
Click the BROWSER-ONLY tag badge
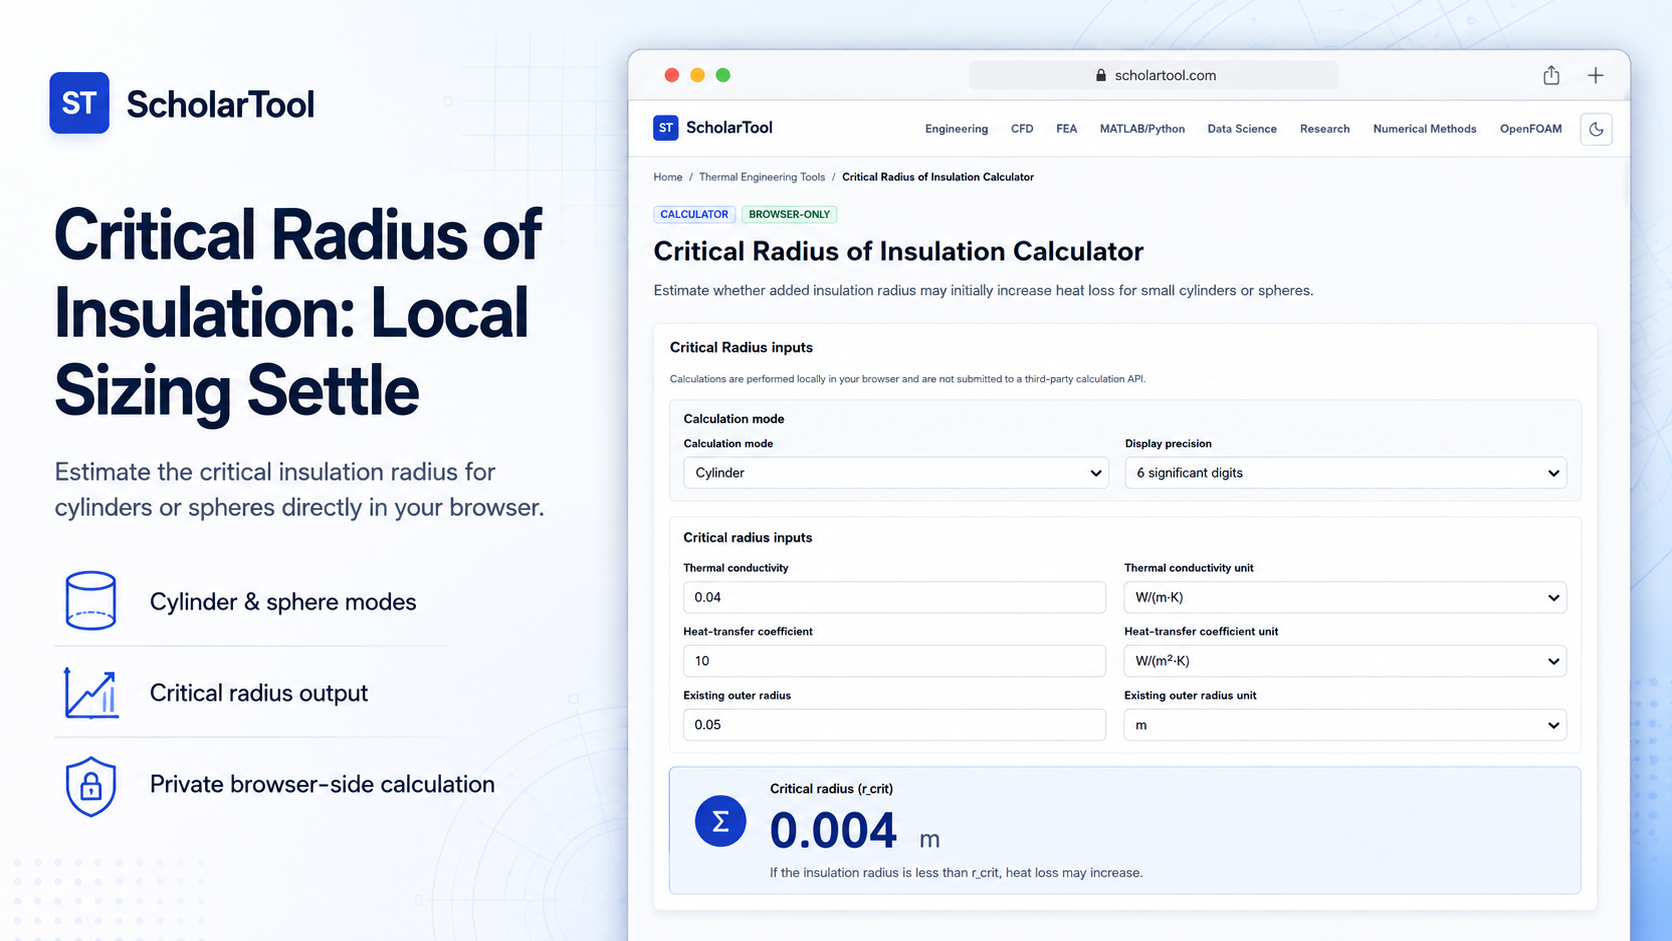(x=789, y=214)
